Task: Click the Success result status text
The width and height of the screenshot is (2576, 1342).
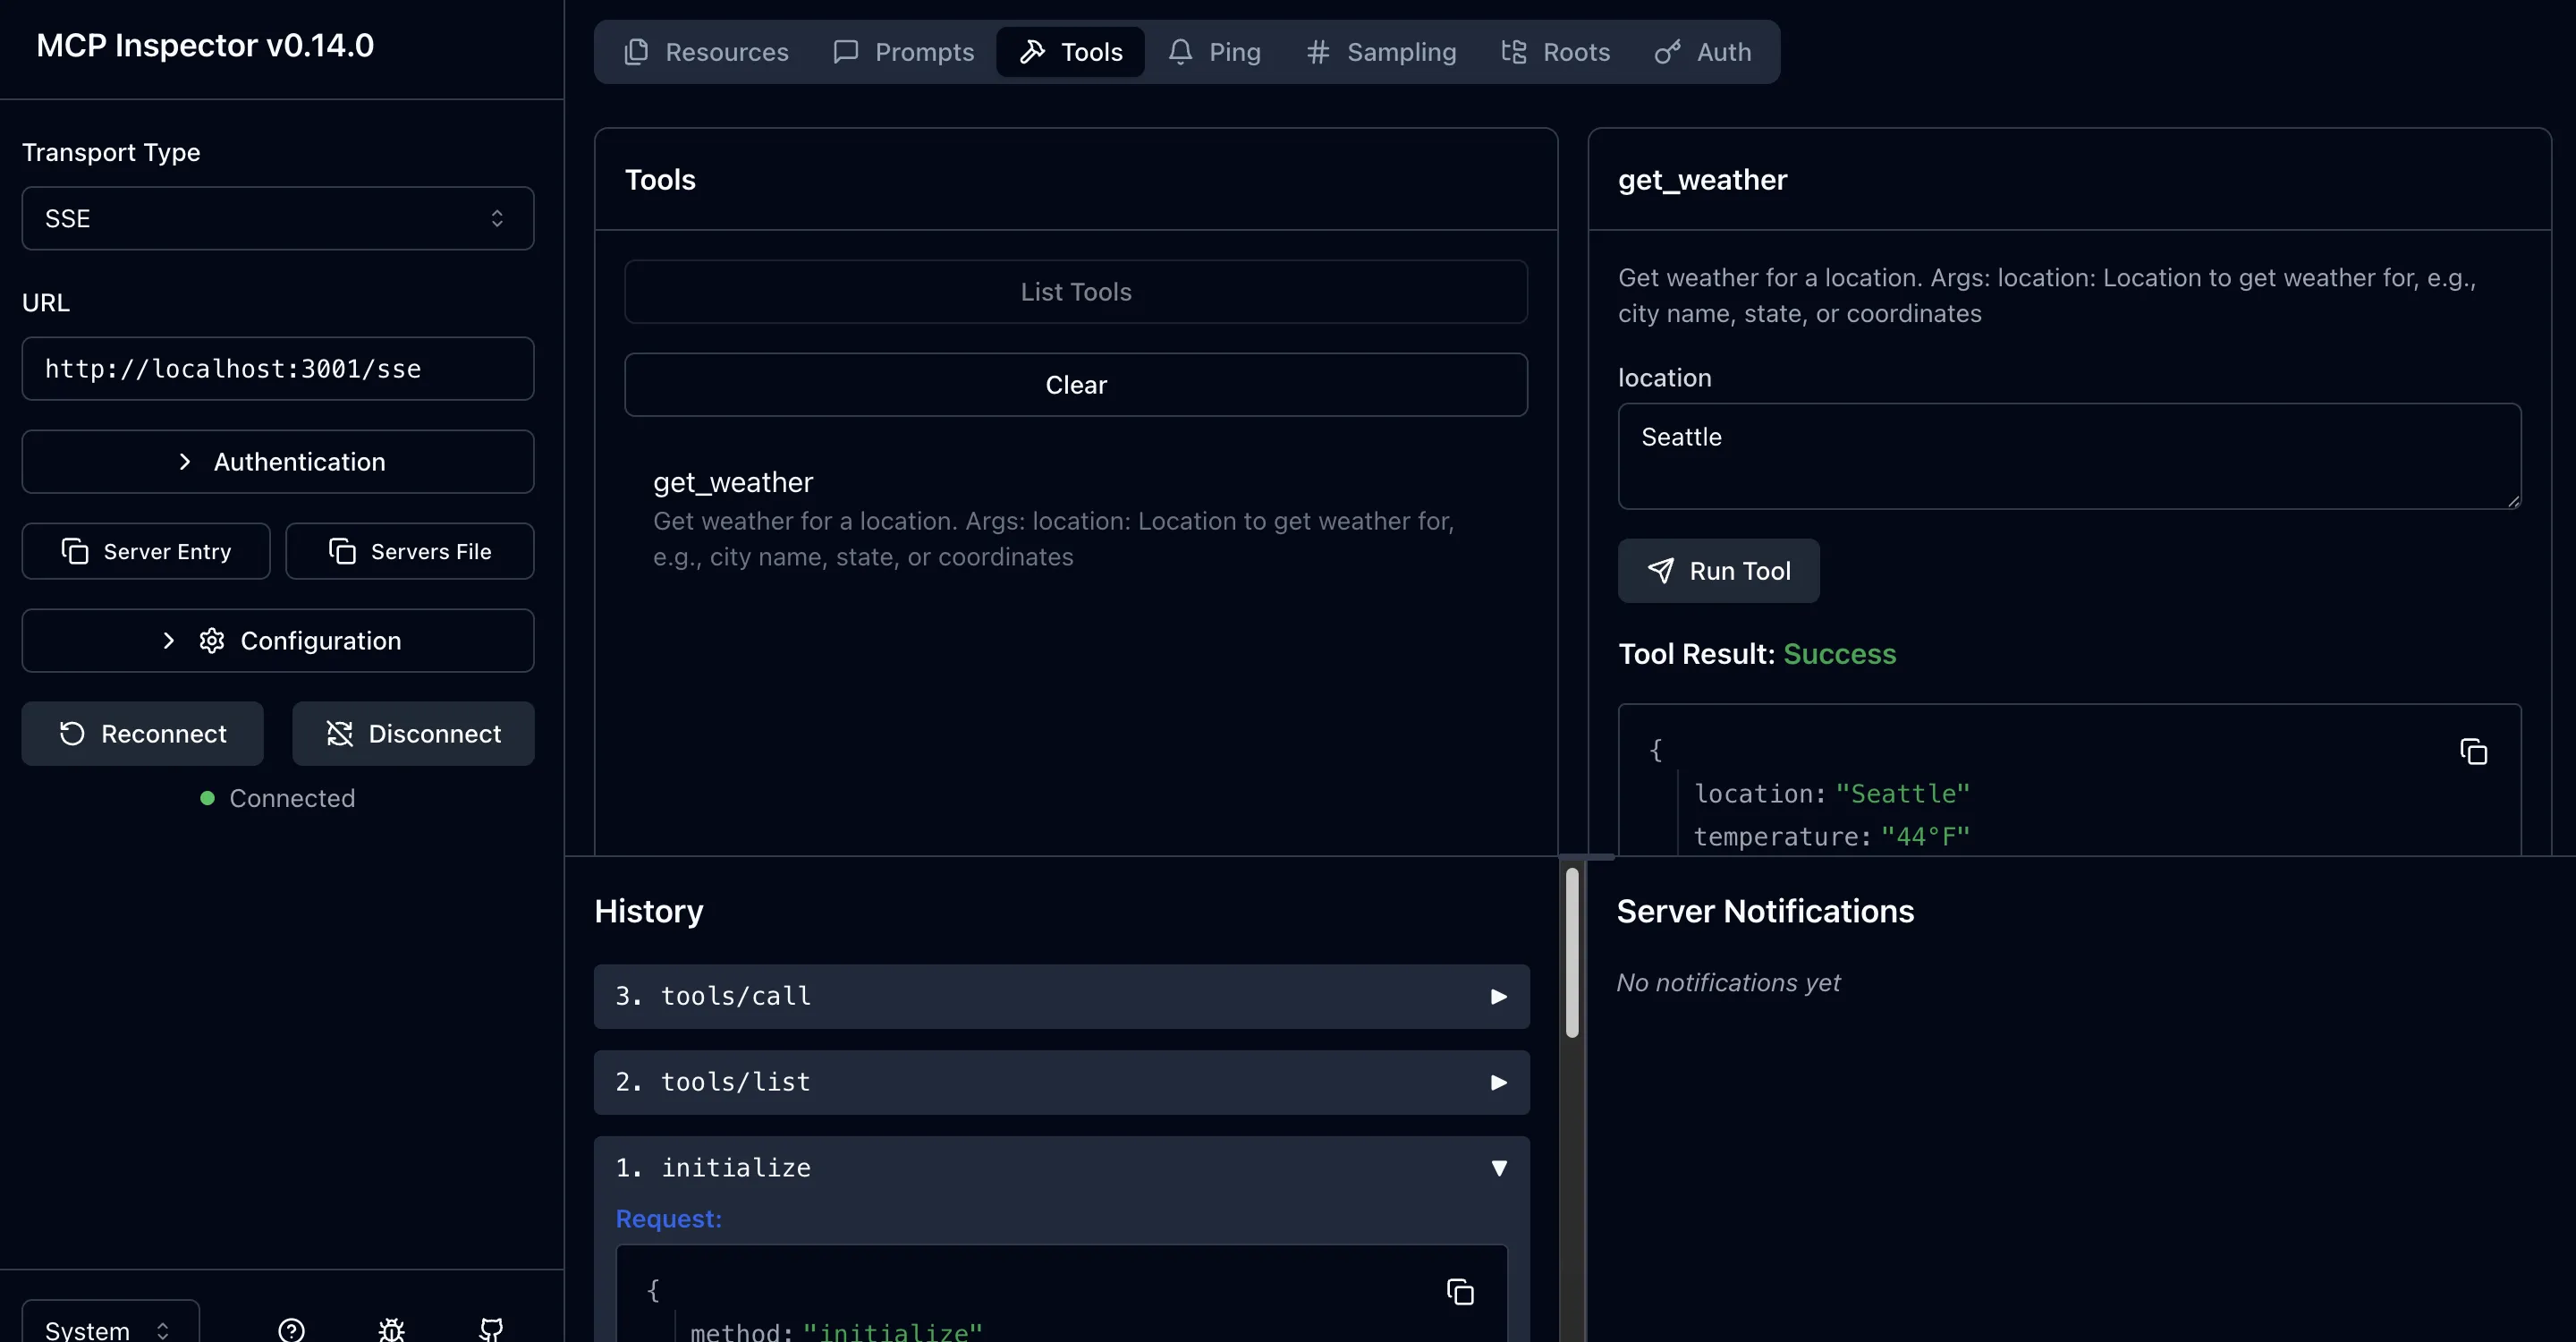Action: click(1839, 654)
